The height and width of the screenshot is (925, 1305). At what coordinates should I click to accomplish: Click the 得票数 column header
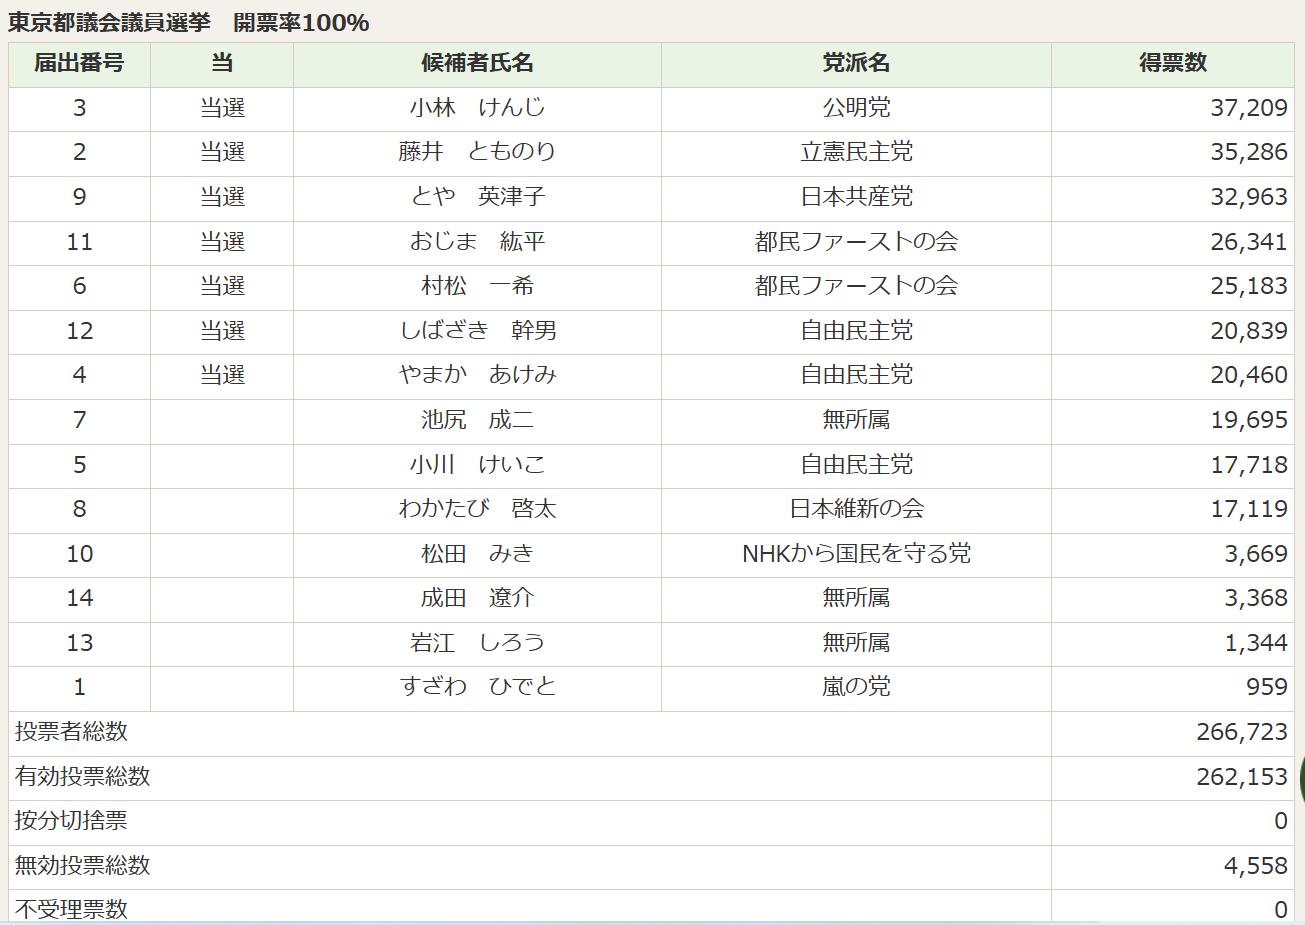click(x=1172, y=64)
